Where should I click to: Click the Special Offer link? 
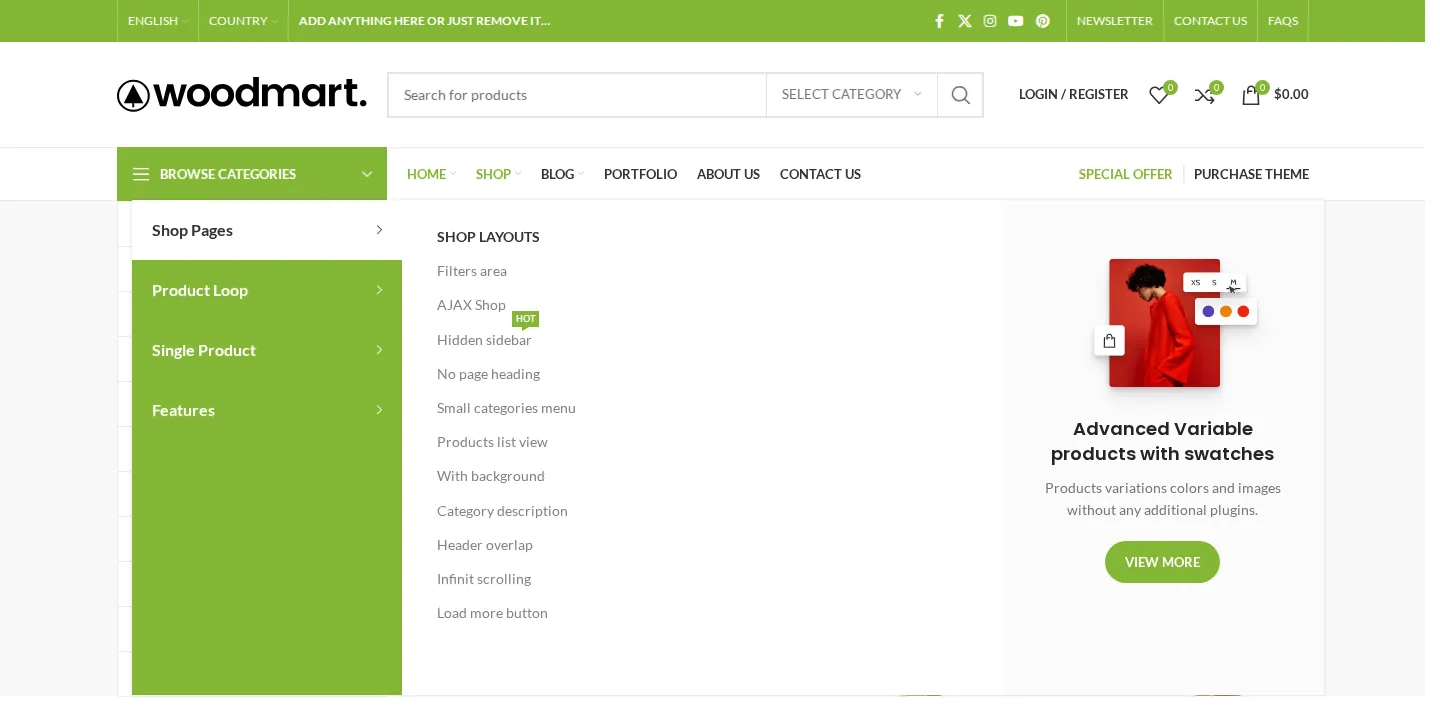point(1125,174)
